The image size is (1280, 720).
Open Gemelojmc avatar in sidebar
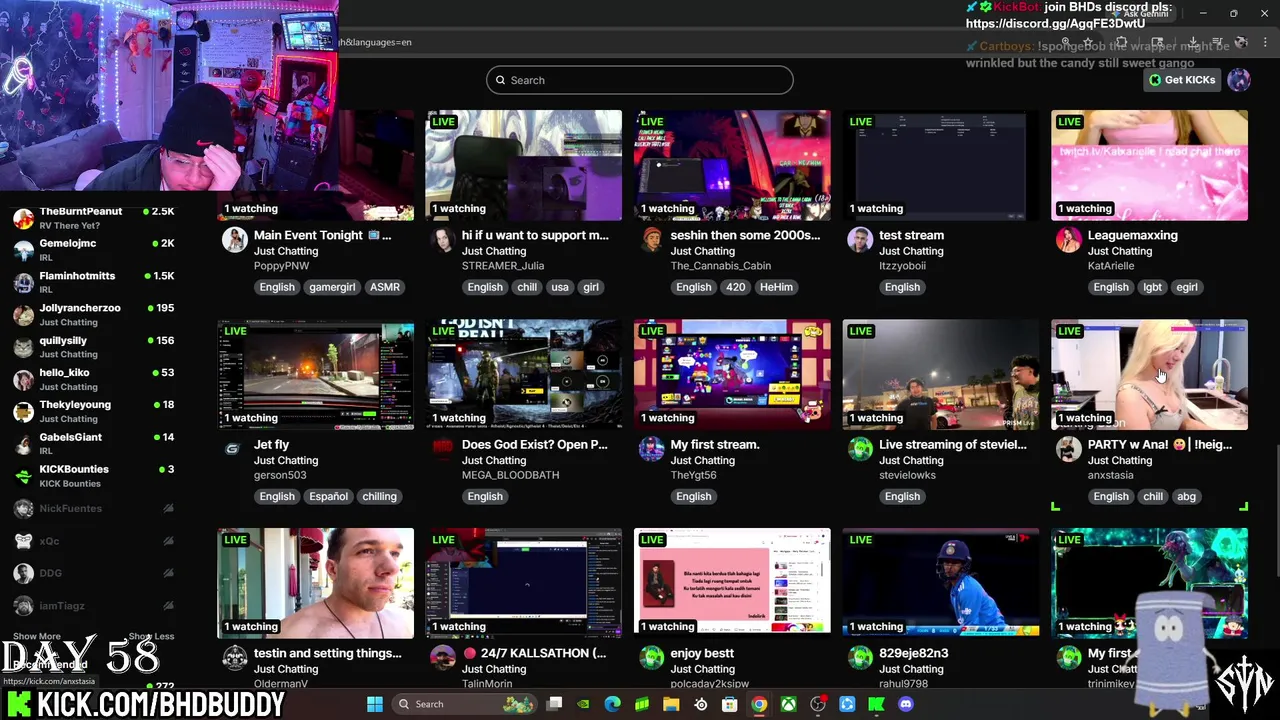[23, 250]
